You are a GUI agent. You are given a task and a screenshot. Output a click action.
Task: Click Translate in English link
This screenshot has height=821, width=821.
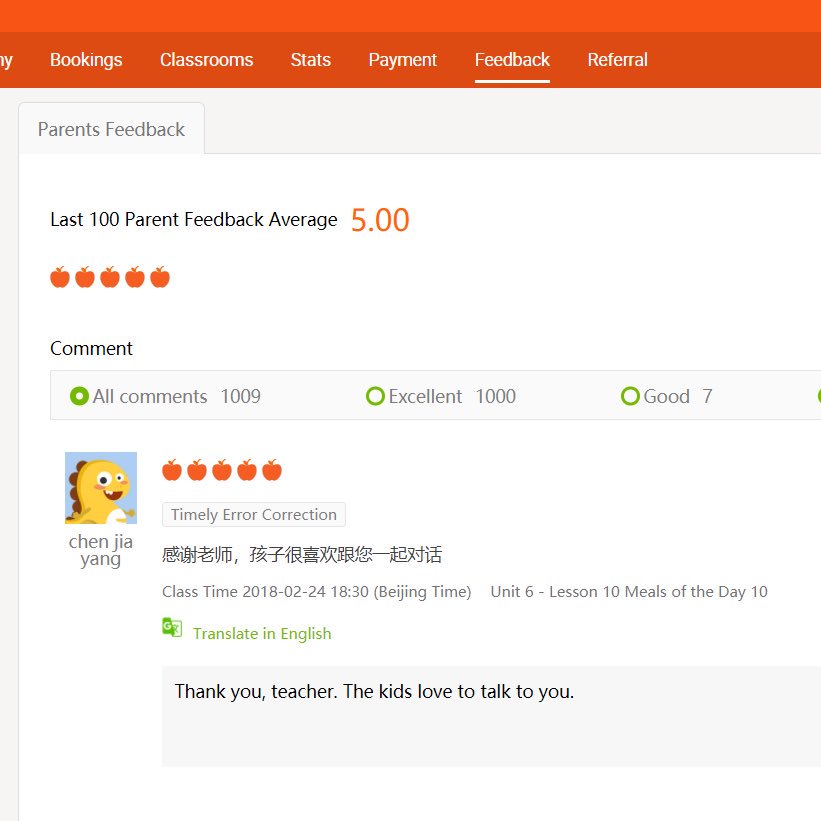[262, 634]
